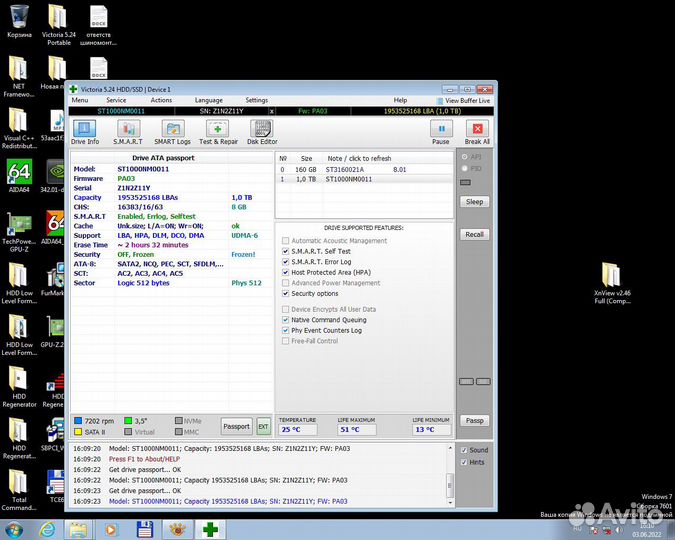The height and width of the screenshot is (540, 675).
Task: Open the FurMark desktop icon
Action: click(x=53, y=279)
